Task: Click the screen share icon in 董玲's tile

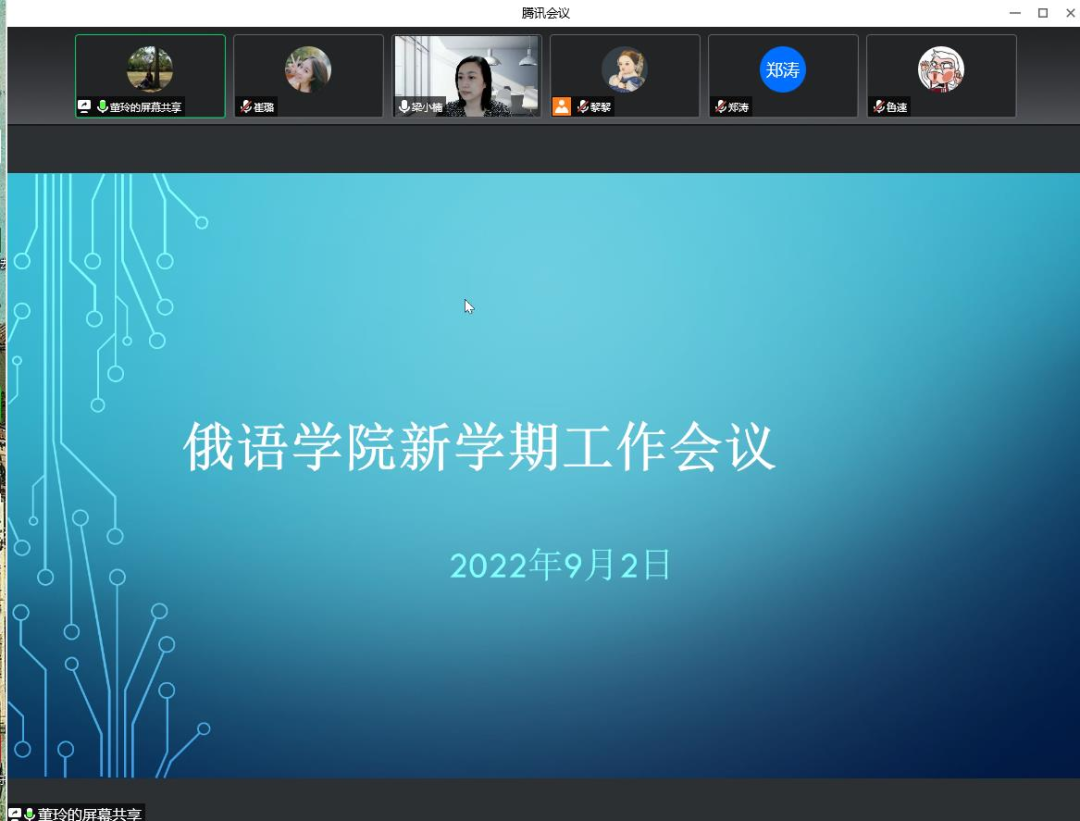Action: (85, 107)
